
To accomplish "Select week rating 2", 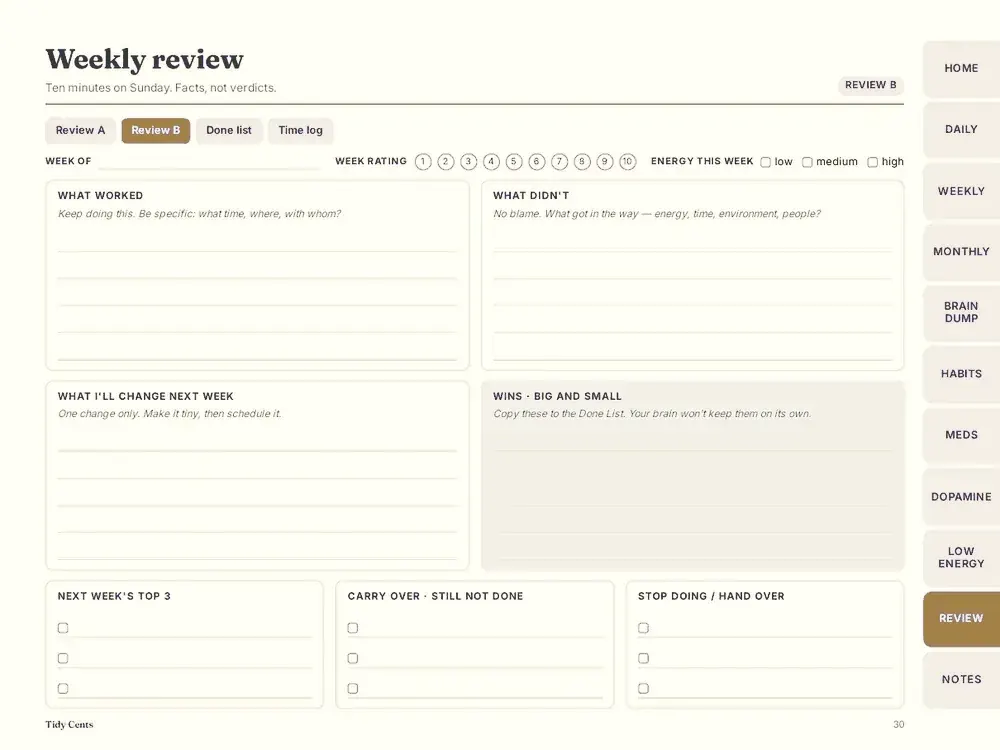I will point(446,162).
